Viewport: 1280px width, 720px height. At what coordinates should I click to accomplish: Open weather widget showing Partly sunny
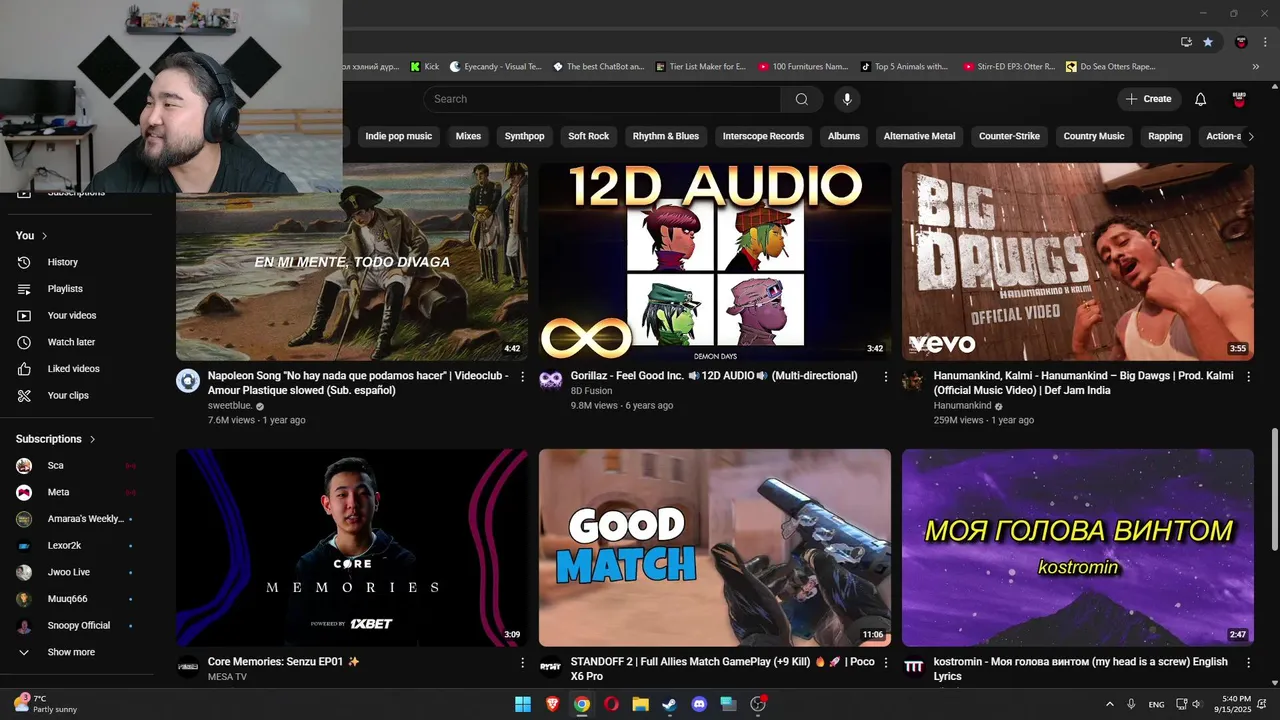(x=47, y=704)
